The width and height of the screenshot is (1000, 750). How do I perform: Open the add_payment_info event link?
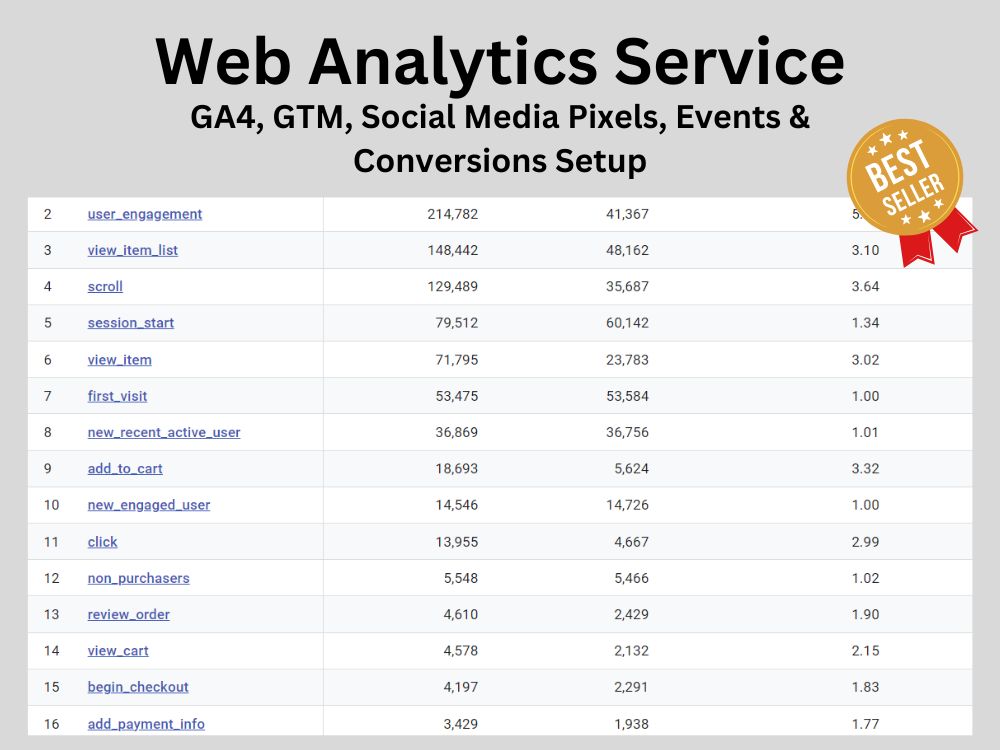click(x=146, y=723)
